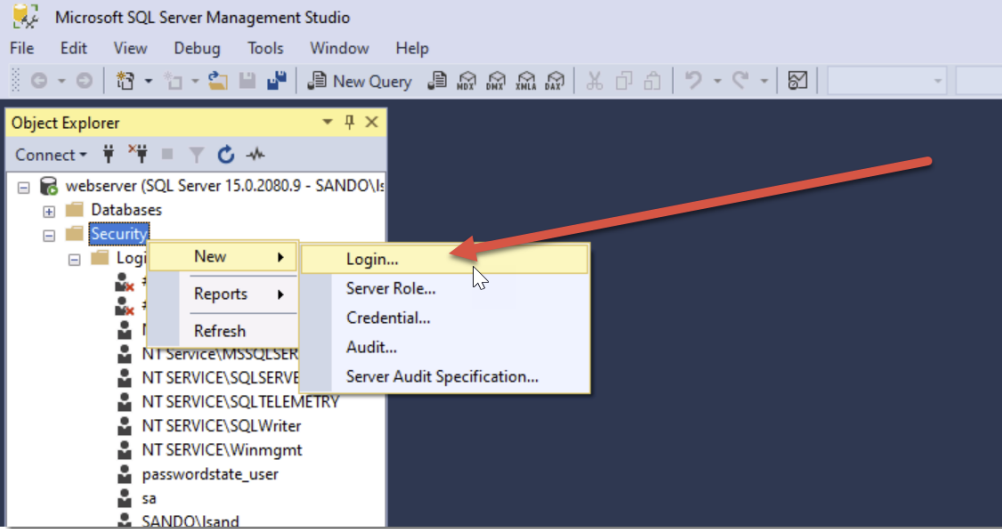Open the View menu
The width and height of the screenshot is (1002, 529).
pyautogui.click(x=130, y=49)
